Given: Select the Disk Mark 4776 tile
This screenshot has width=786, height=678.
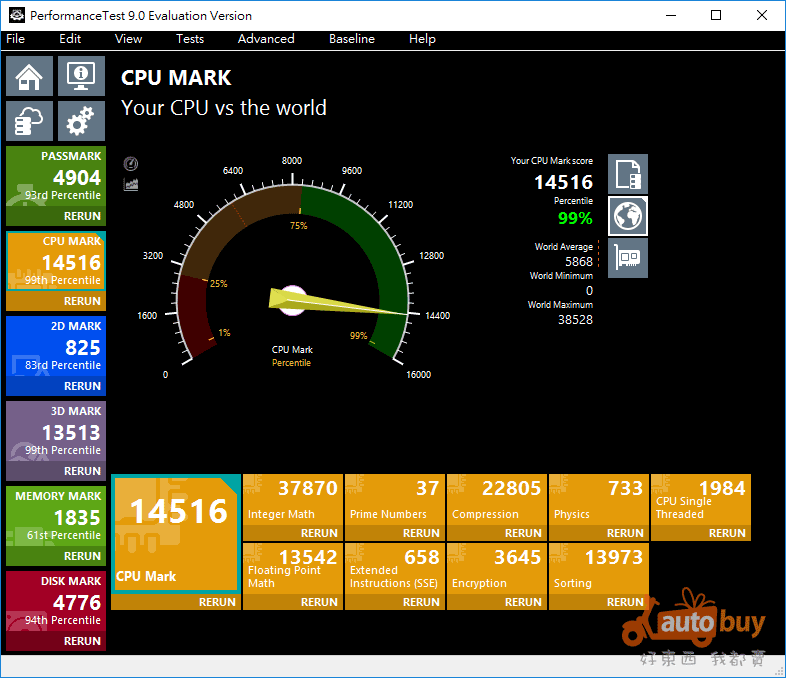Looking at the screenshot, I should 56,601.
